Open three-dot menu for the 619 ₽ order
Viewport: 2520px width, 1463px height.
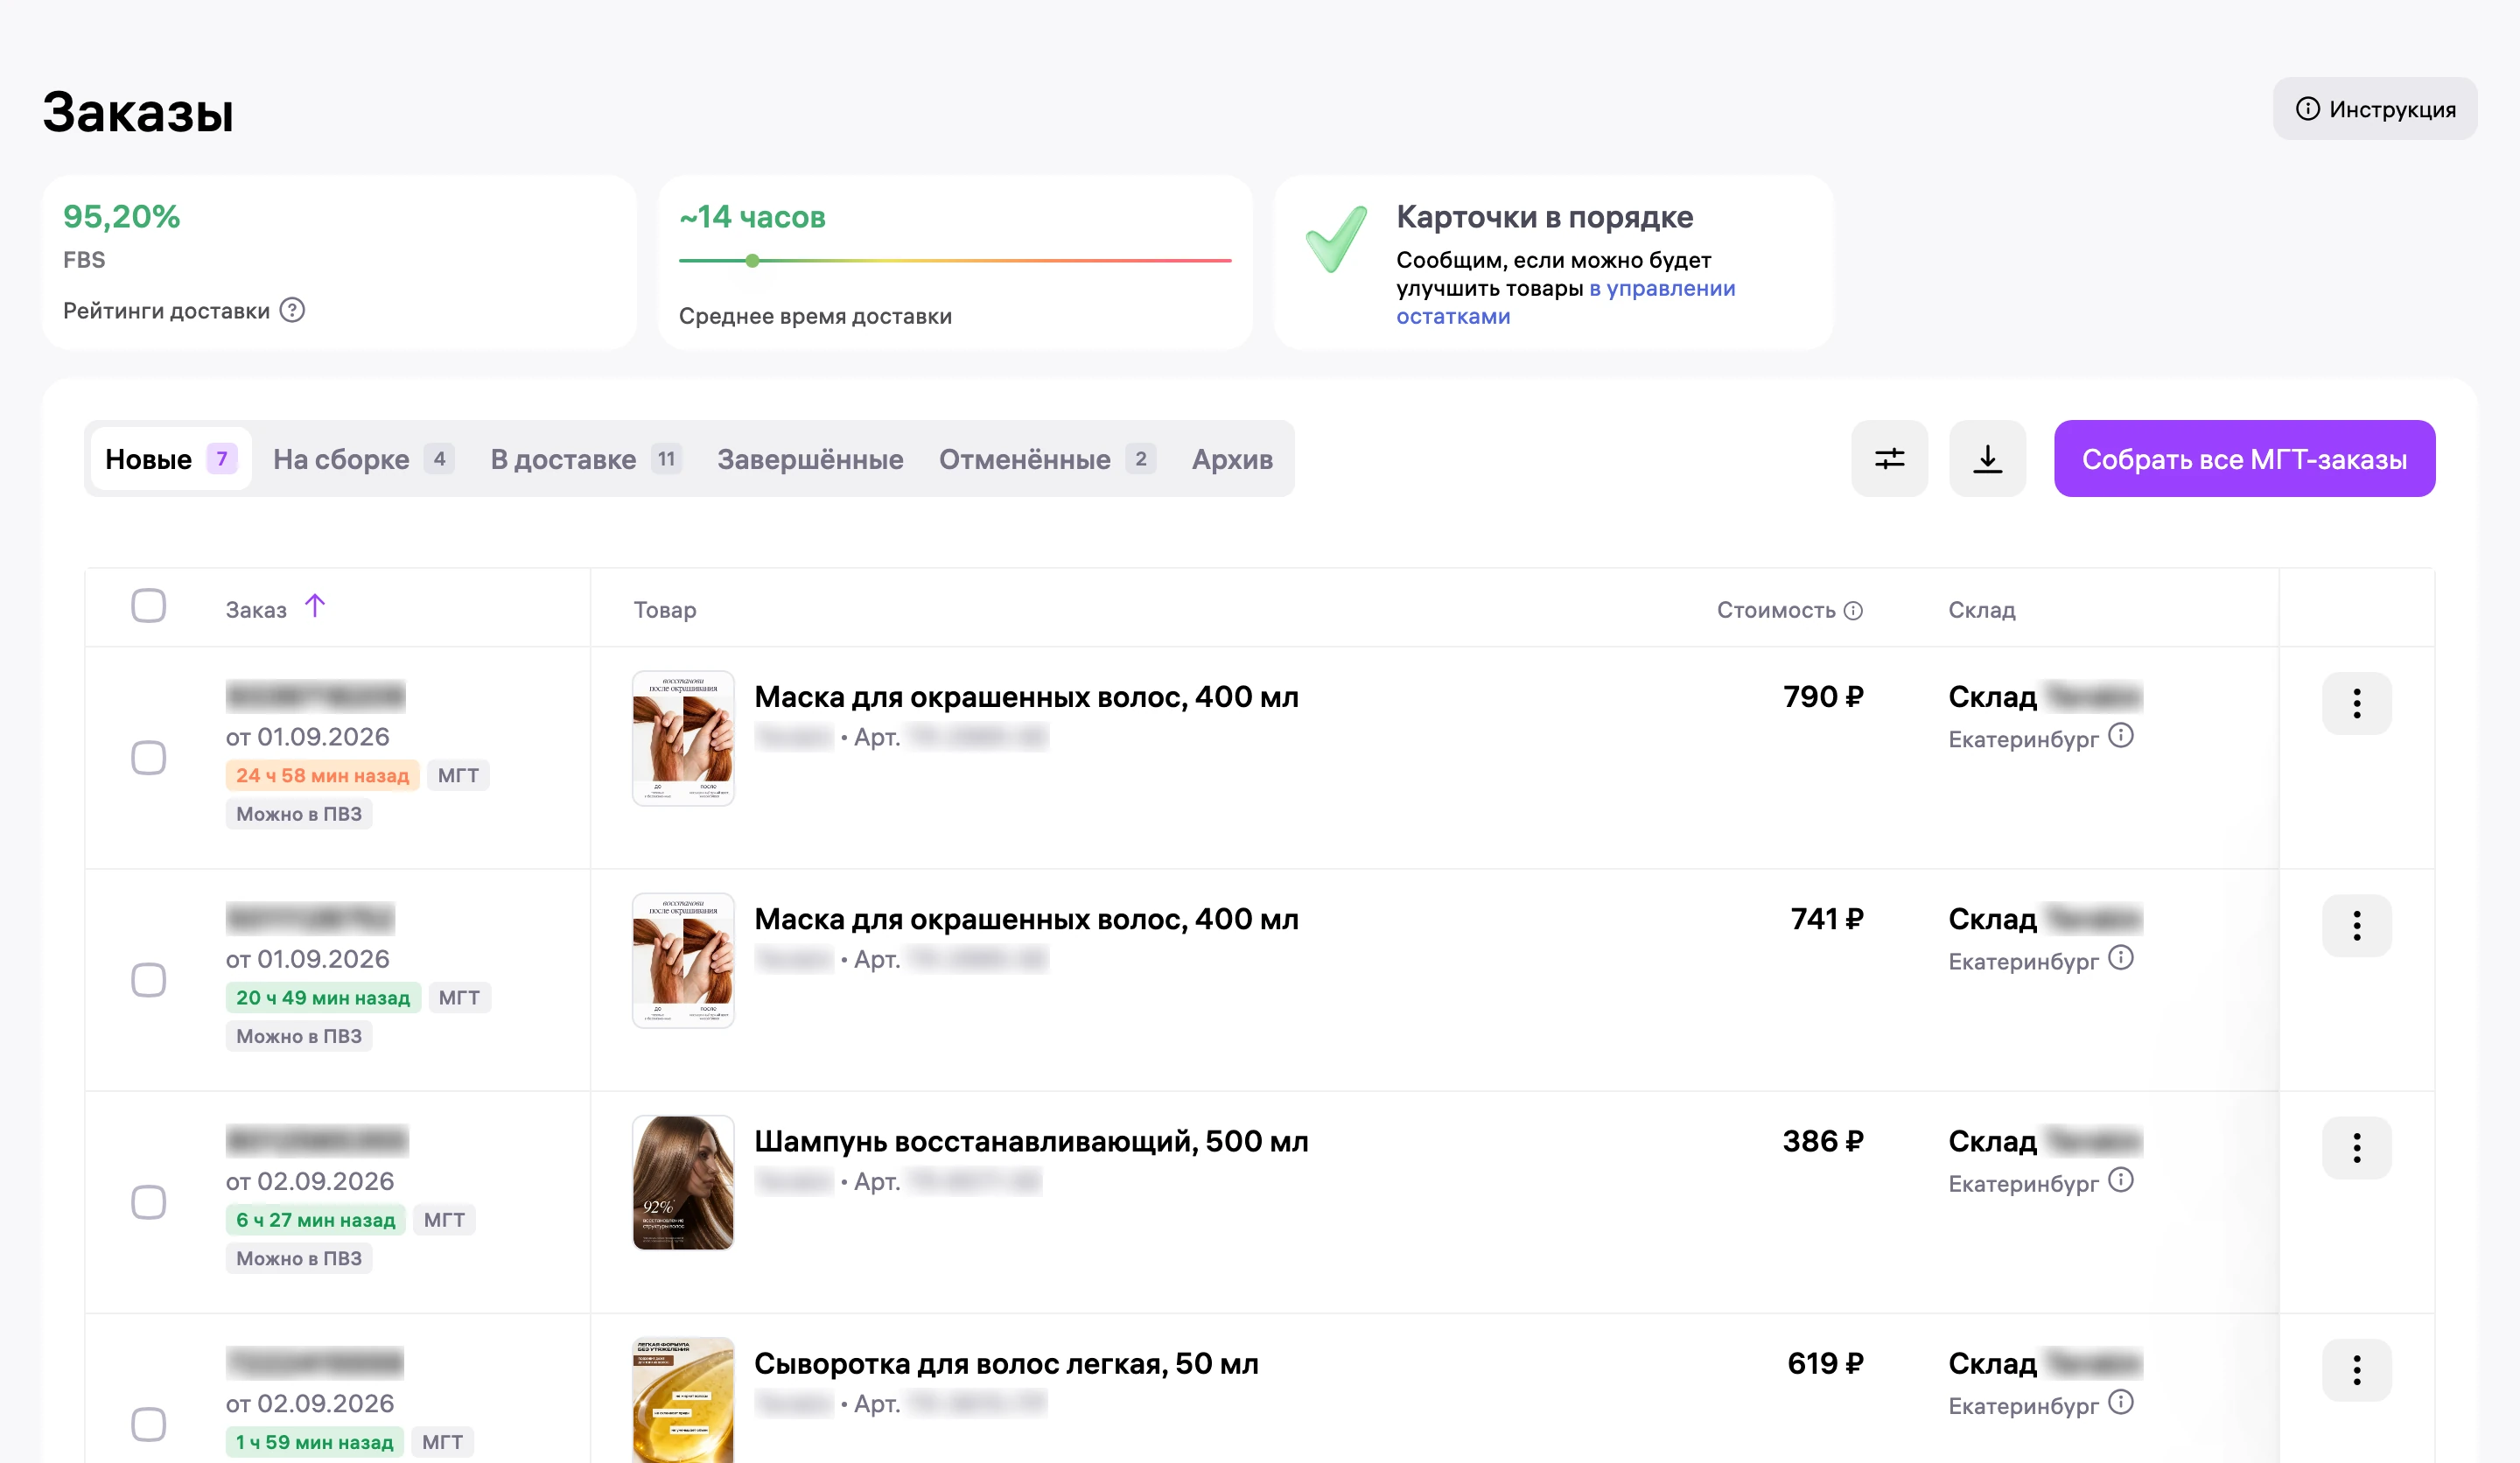pos(2356,1369)
